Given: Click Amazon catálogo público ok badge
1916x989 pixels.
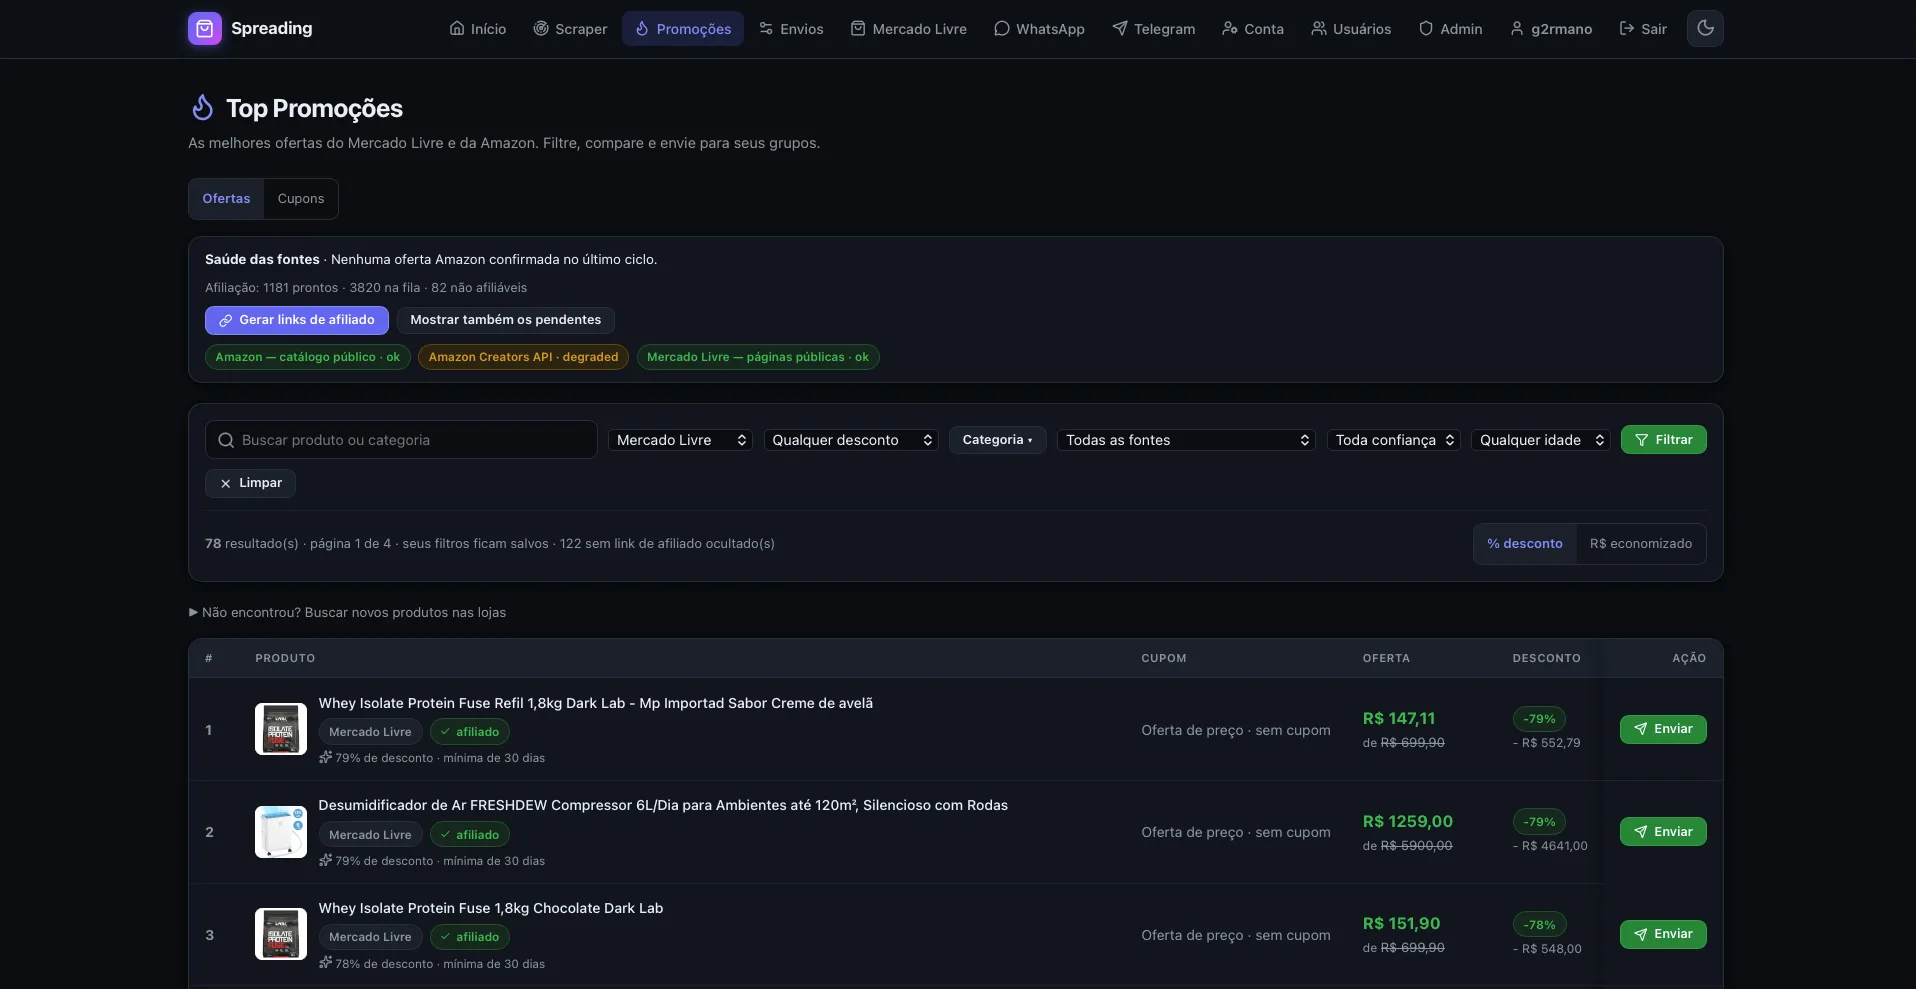Looking at the screenshot, I should pyautogui.click(x=308, y=357).
